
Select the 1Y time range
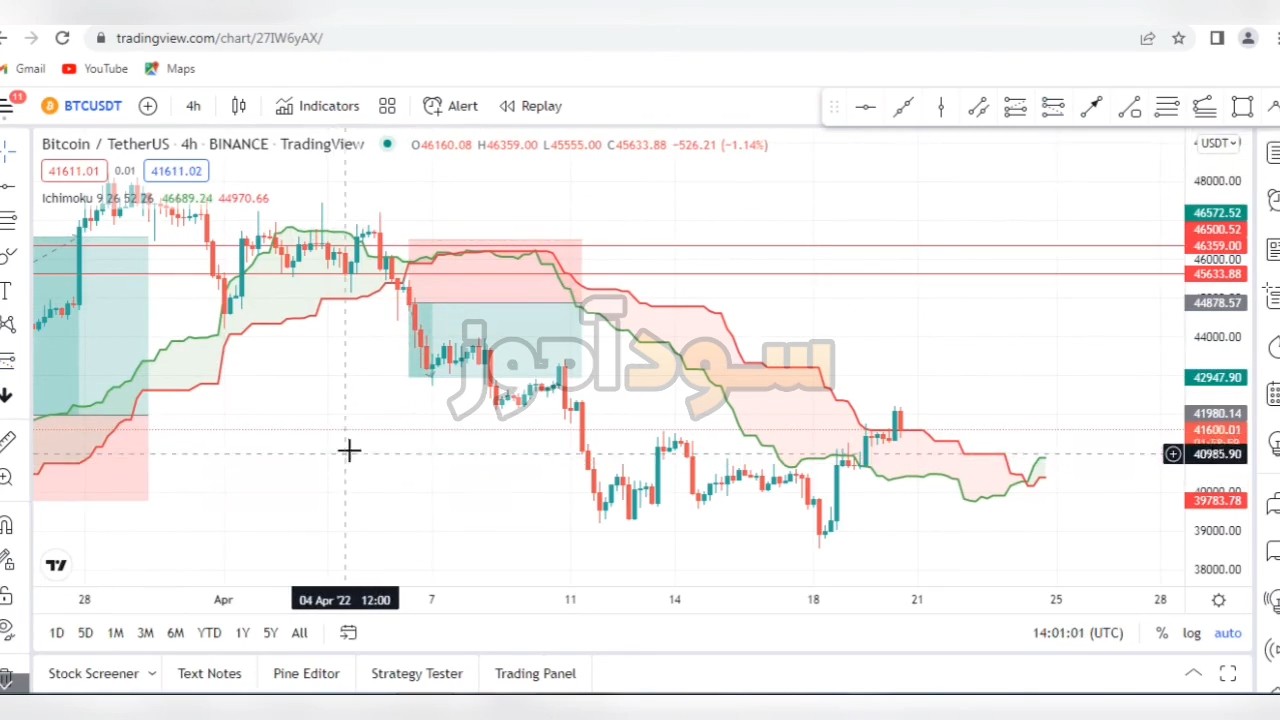[x=242, y=633]
